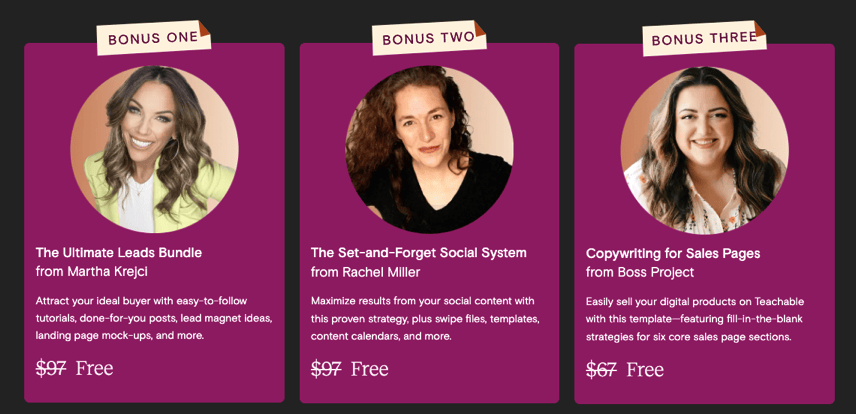The height and width of the screenshot is (414, 856).
Task: Select the "from Rachel Miller" author line
Action: [x=365, y=271]
